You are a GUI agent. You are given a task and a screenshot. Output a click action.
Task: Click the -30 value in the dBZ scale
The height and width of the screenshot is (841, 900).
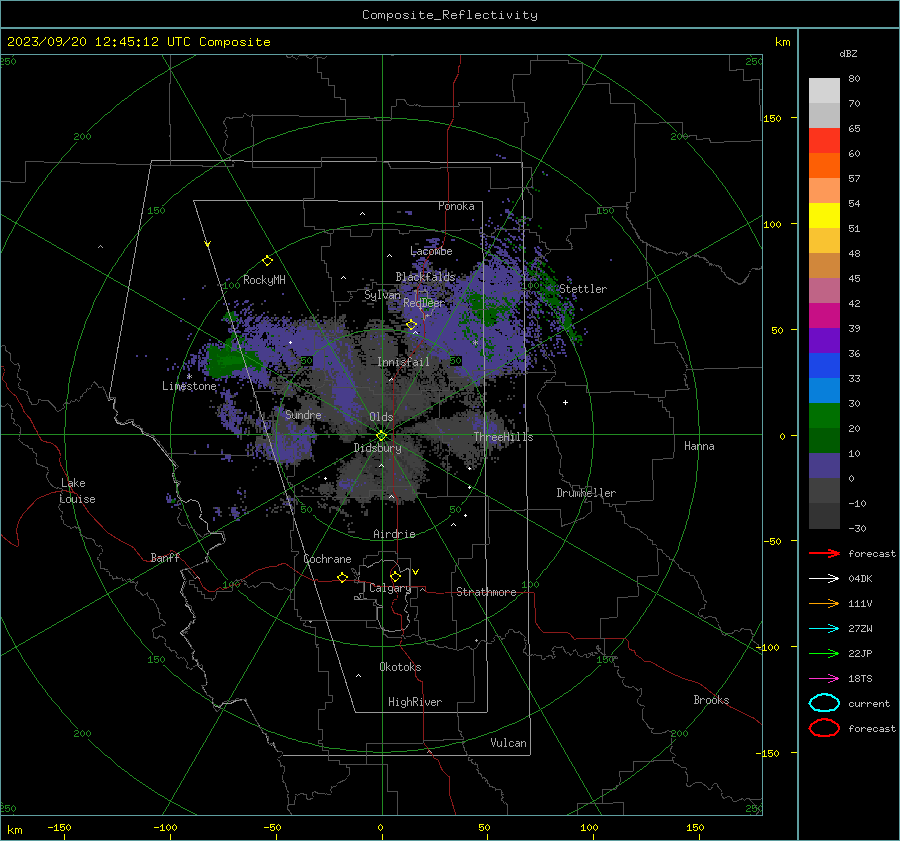857,528
